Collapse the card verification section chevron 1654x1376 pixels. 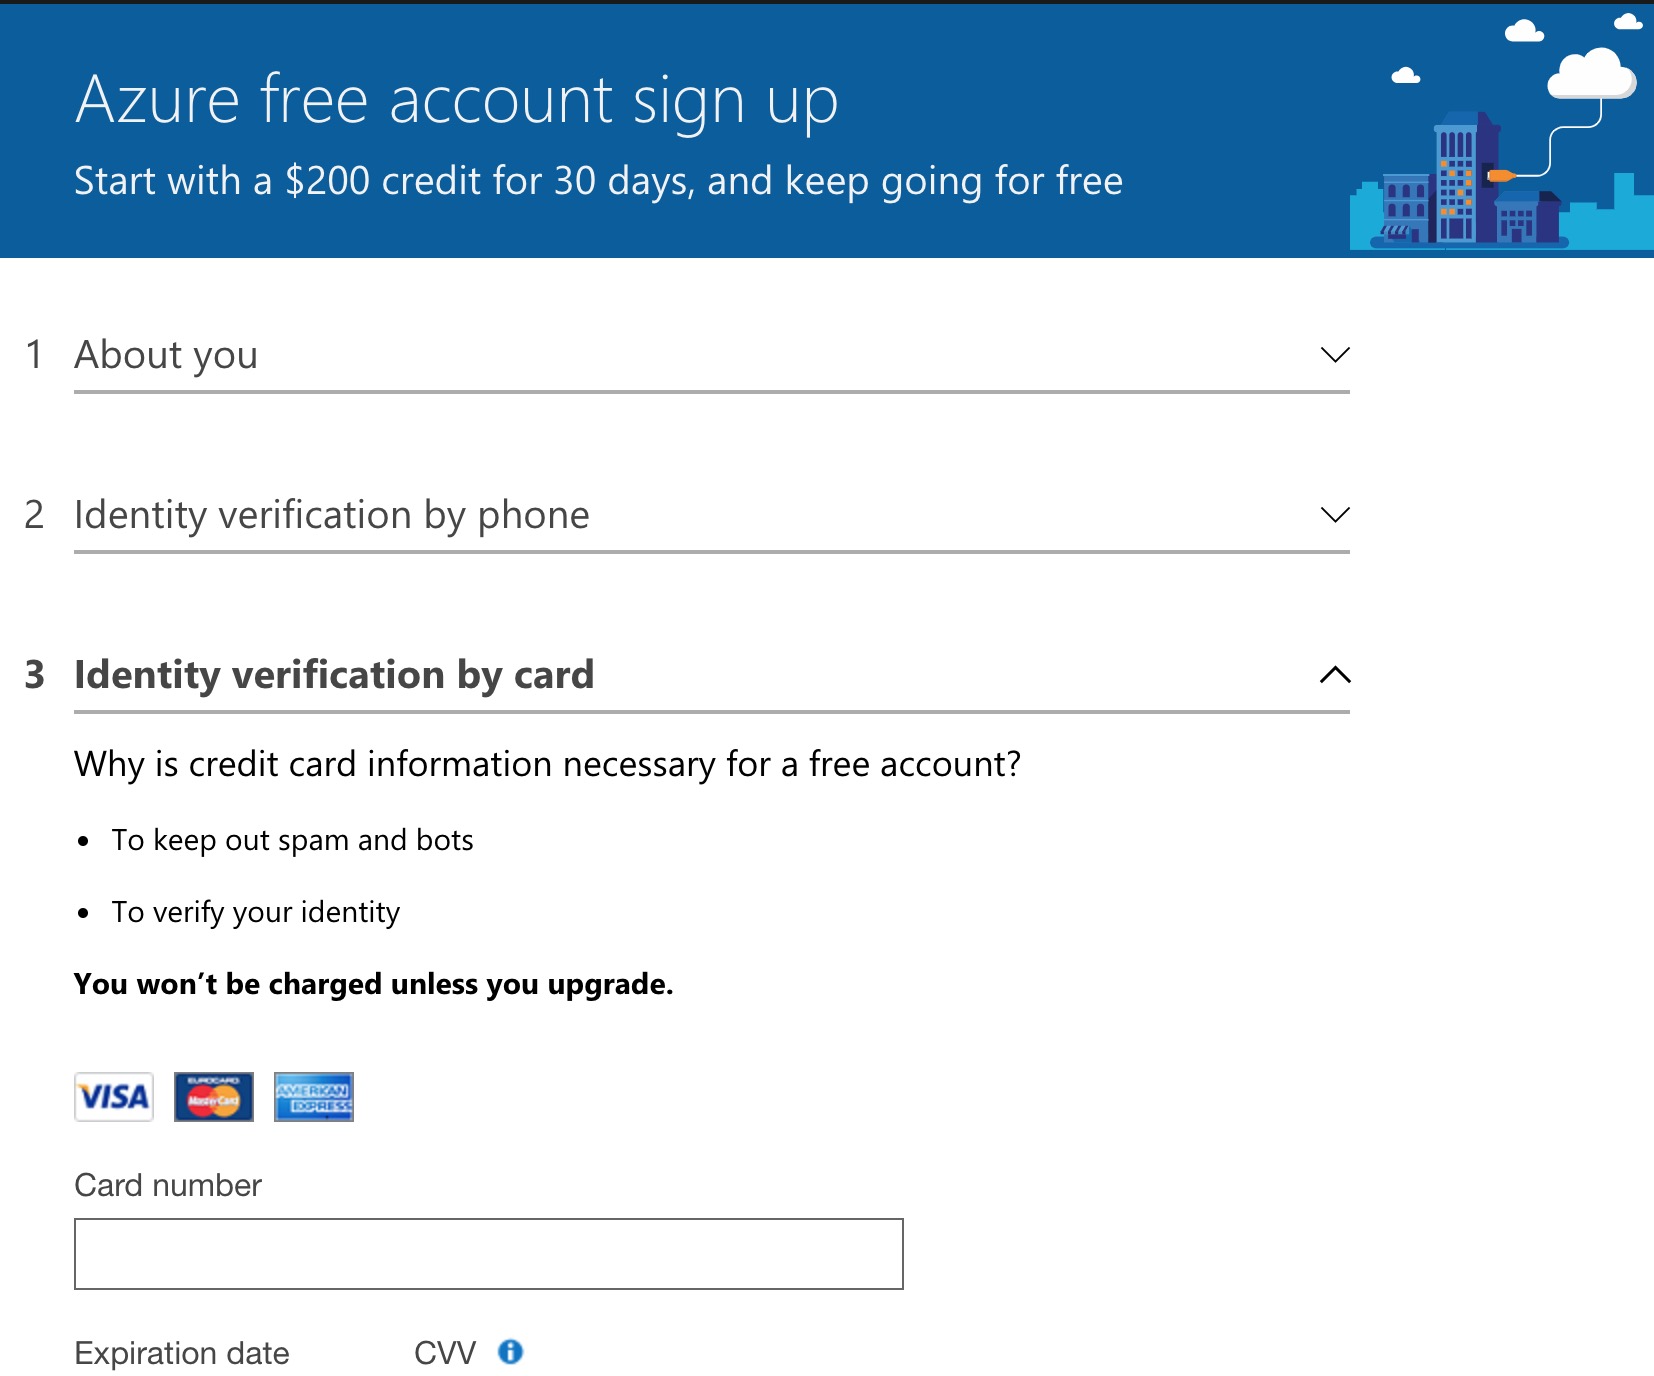click(1335, 675)
